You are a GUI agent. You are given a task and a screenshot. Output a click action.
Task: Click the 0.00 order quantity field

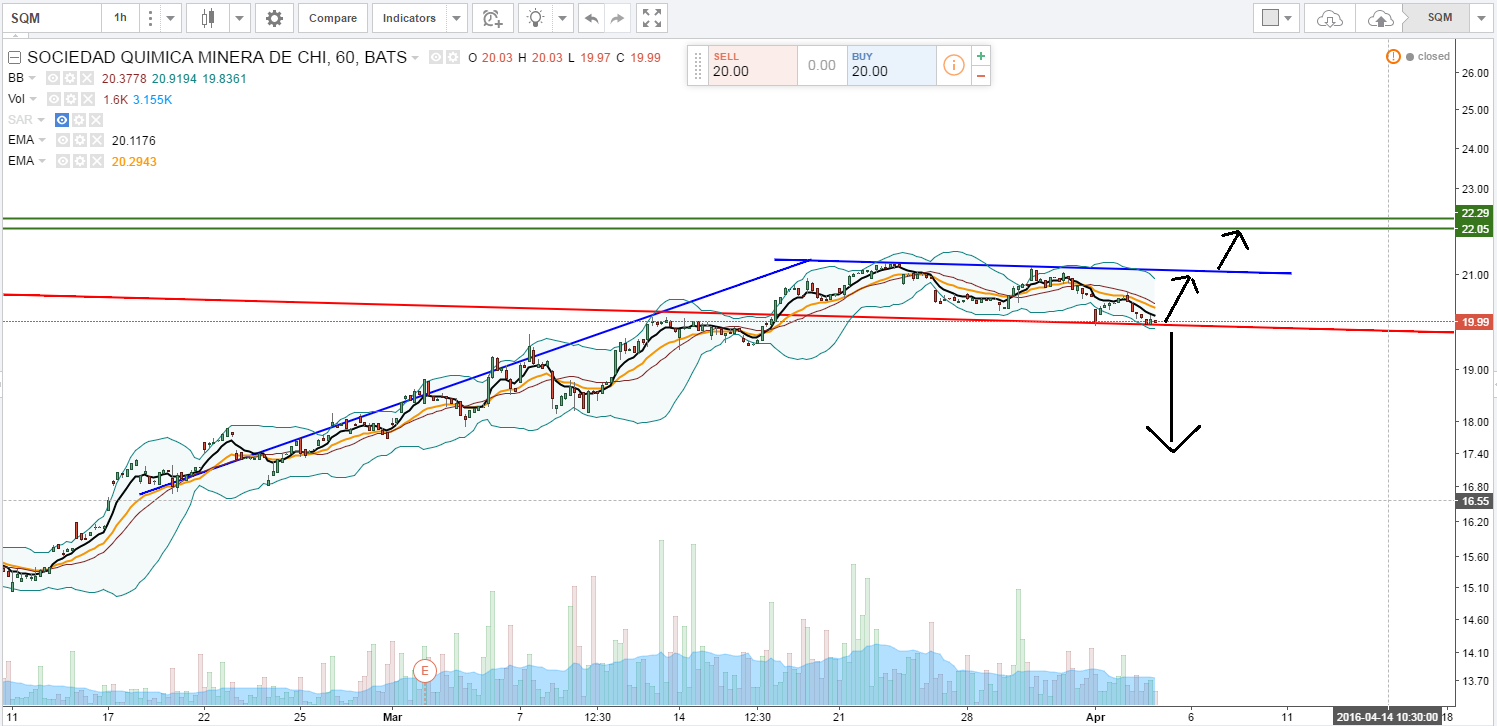pos(822,65)
